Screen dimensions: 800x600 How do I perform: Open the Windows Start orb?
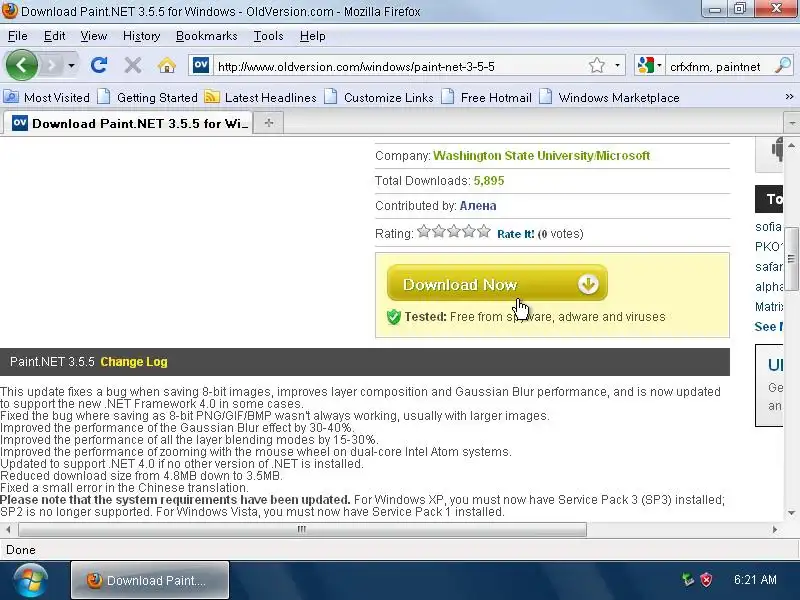click(31, 580)
